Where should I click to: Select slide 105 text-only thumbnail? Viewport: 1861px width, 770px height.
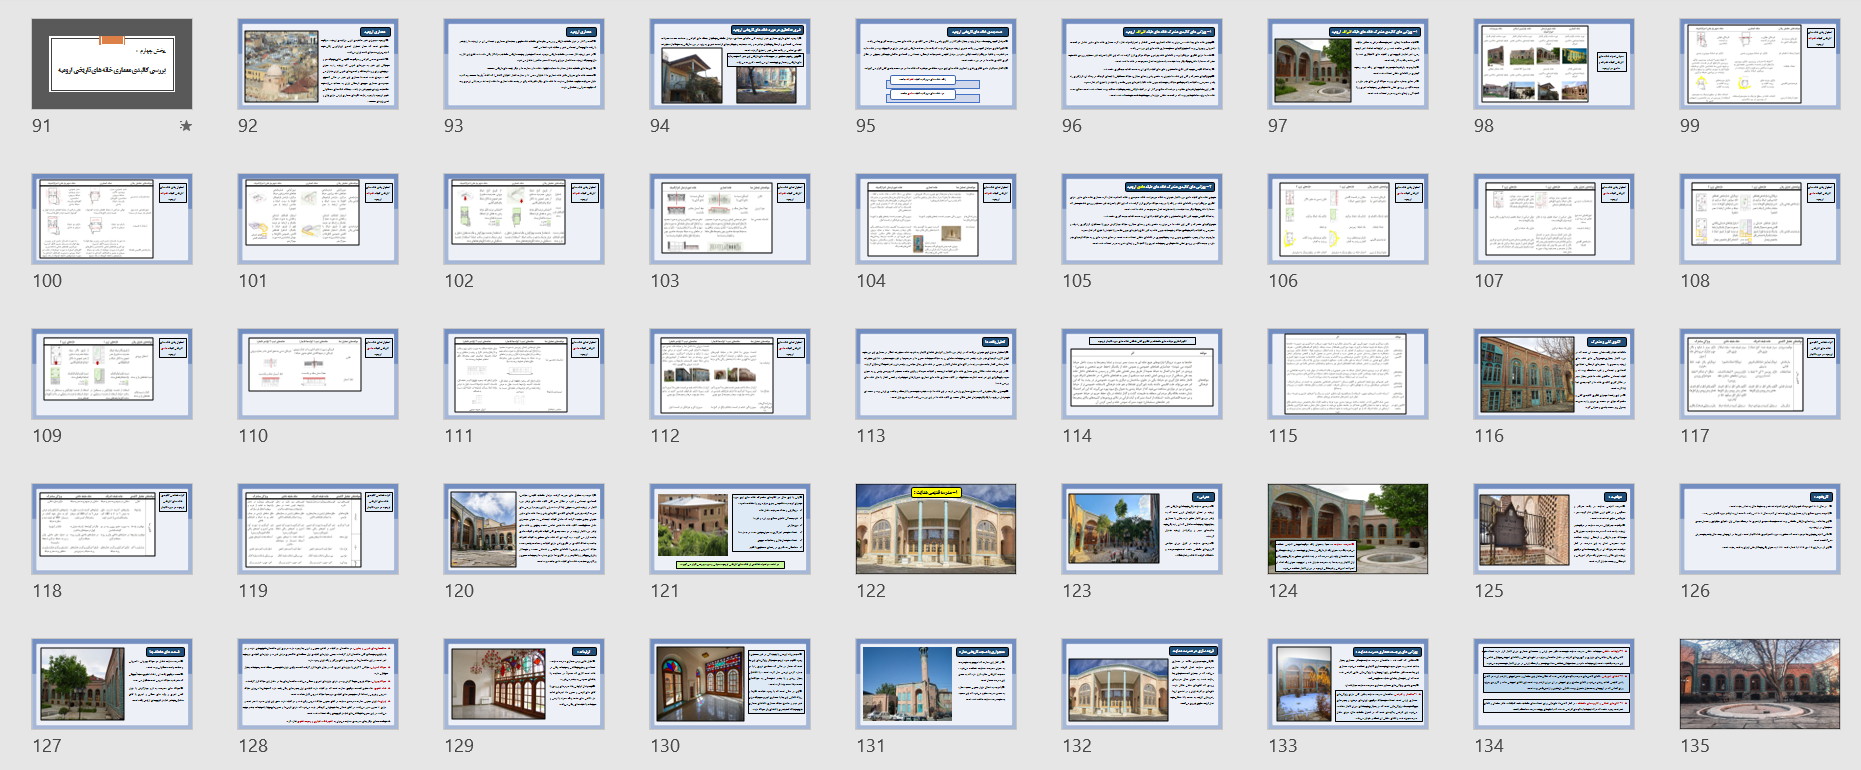tap(1142, 219)
